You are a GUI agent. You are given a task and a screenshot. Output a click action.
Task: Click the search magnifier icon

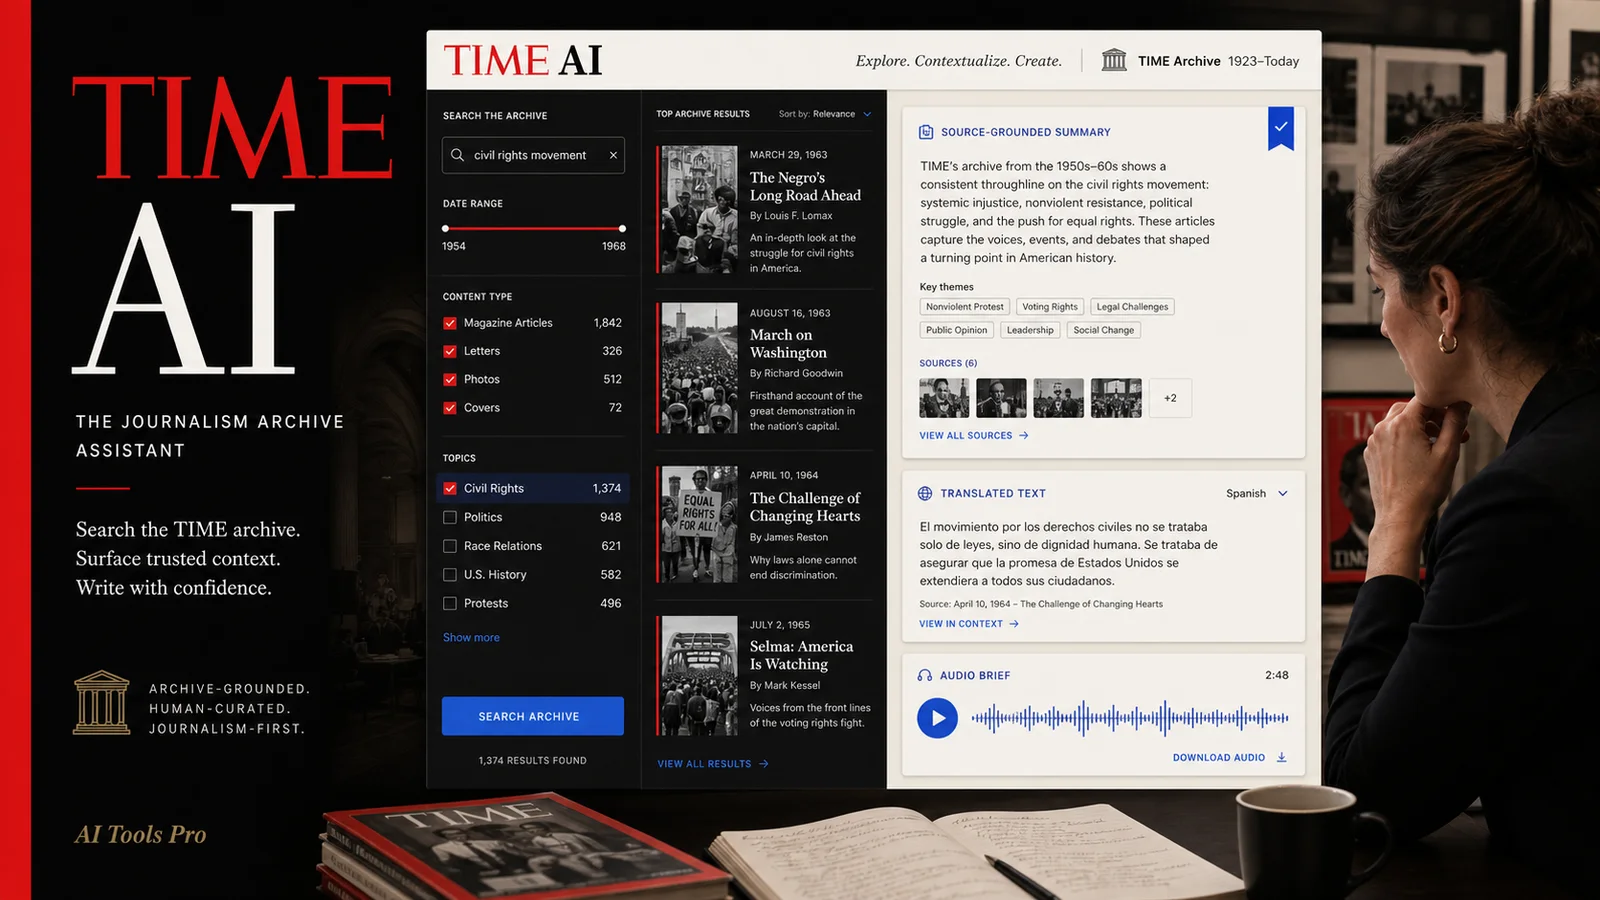pos(457,155)
